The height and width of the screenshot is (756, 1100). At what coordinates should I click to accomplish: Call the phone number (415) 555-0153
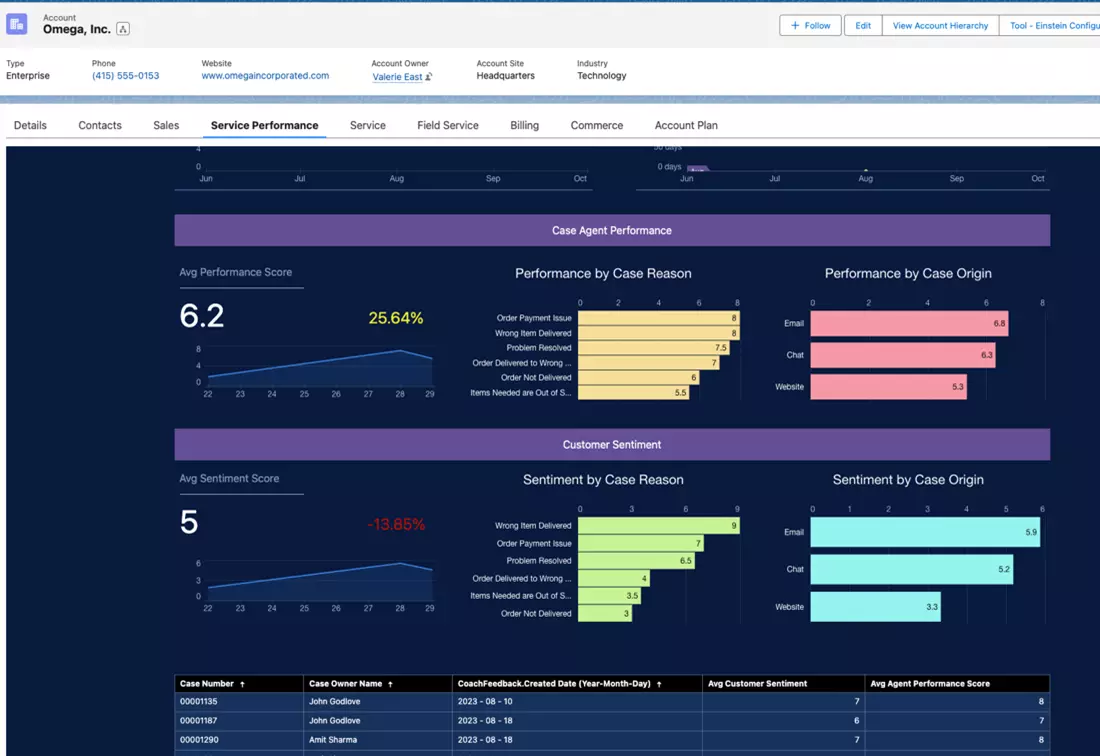tap(126, 76)
